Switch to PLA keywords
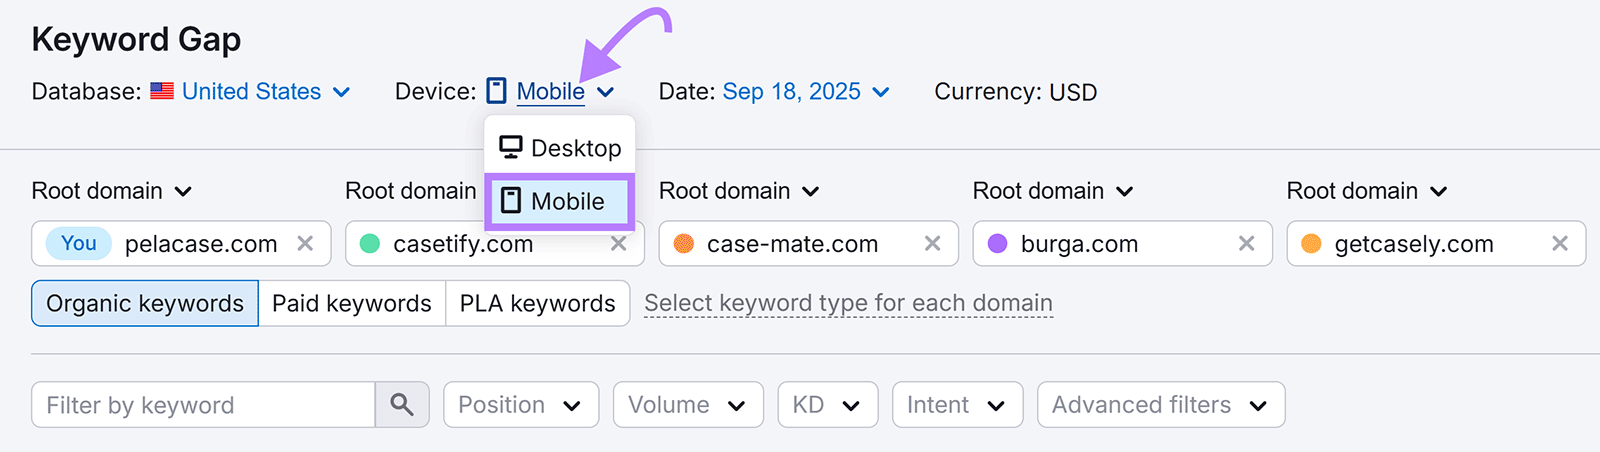The height and width of the screenshot is (452, 1600). [x=537, y=304]
